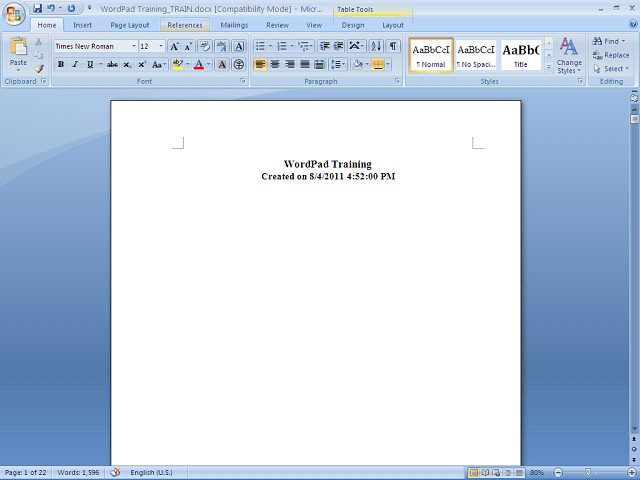
Task: Show paragraph marks and hidden symbols
Action: (393, 46)
